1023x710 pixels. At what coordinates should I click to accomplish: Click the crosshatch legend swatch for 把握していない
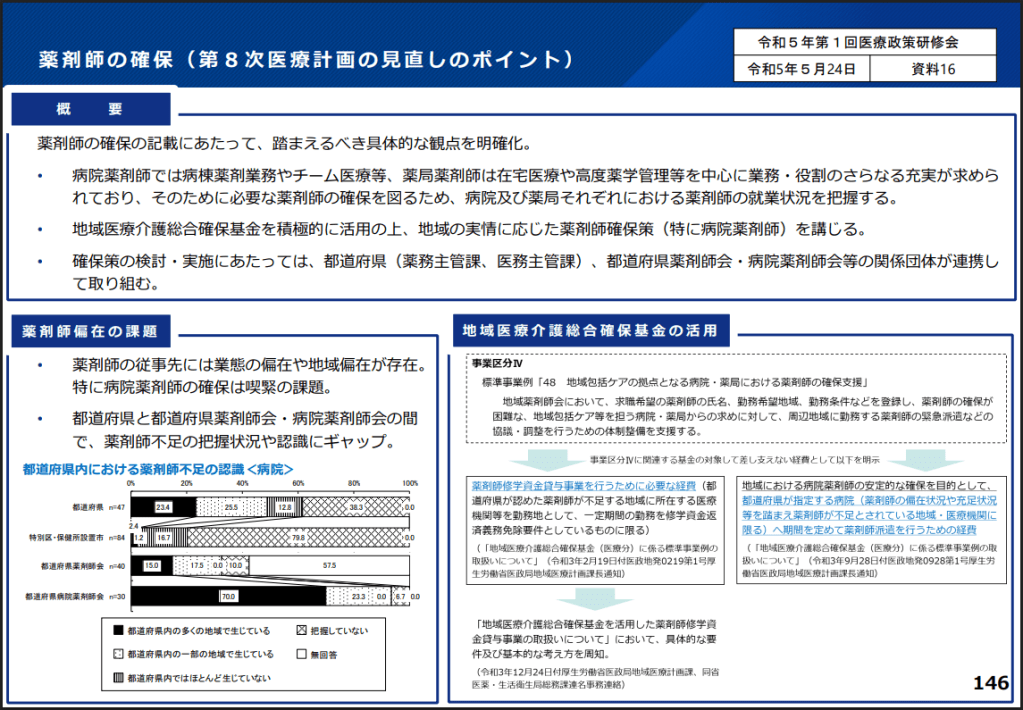click(301, 631)
